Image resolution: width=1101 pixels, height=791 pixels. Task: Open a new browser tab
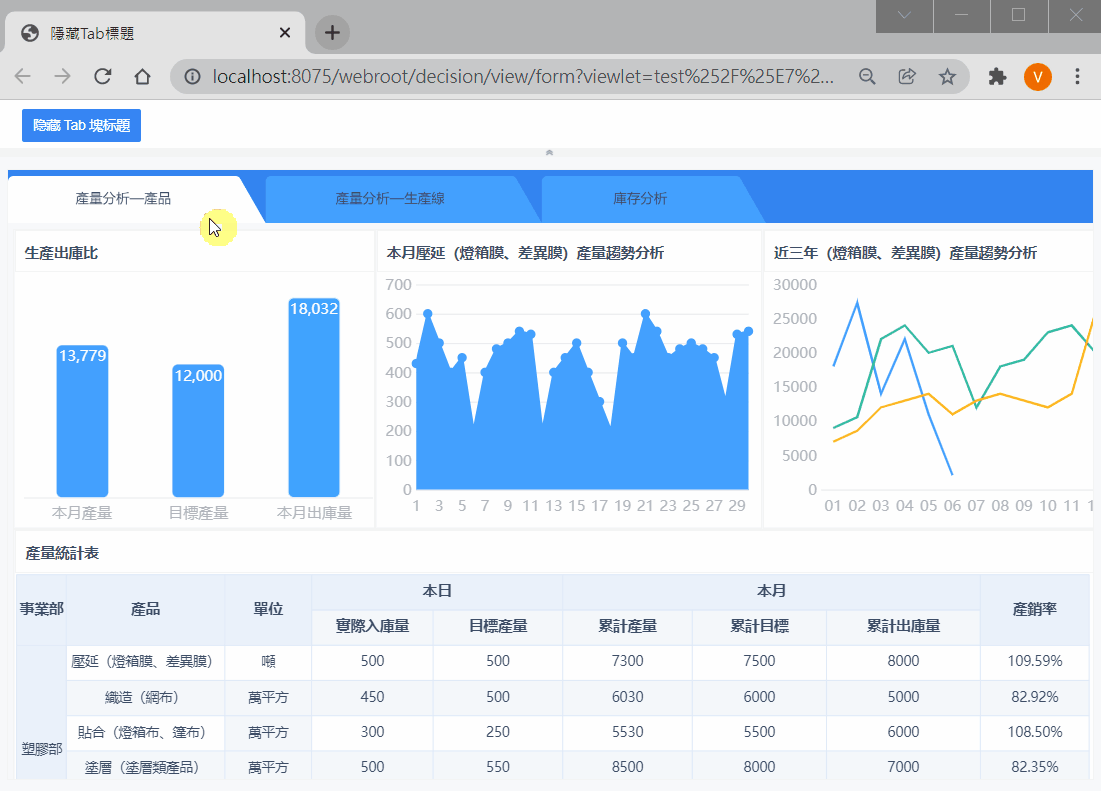[x=331, y=31]
